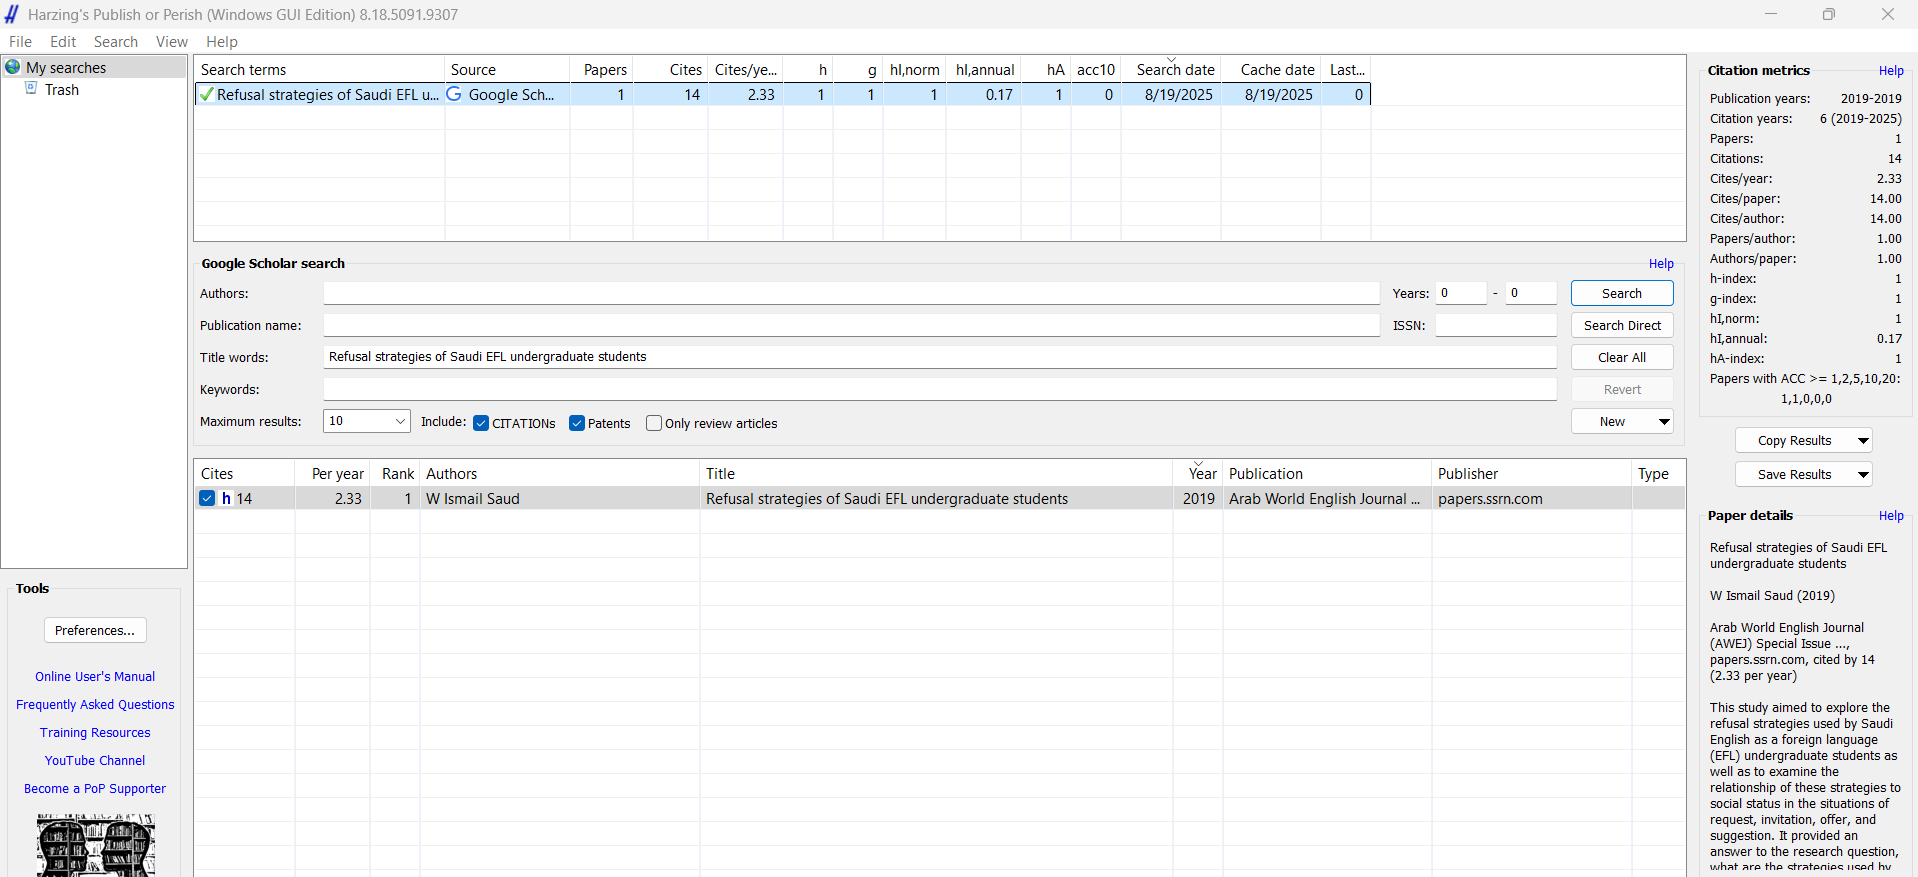Open the New button dropdown arrow
The image size is (1918, 877).
click(1664, 422)
